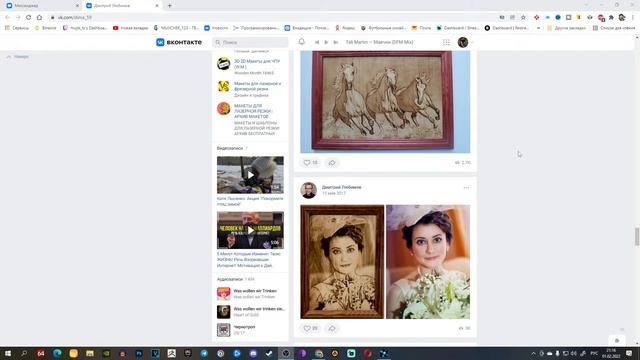Click the post author's avatar
640x360 pixels.
(309, 190)
